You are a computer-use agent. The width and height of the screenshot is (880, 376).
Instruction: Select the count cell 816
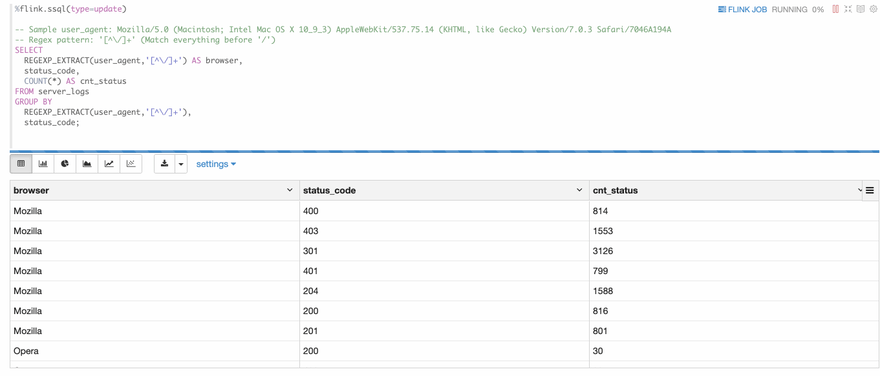point(734,311)
